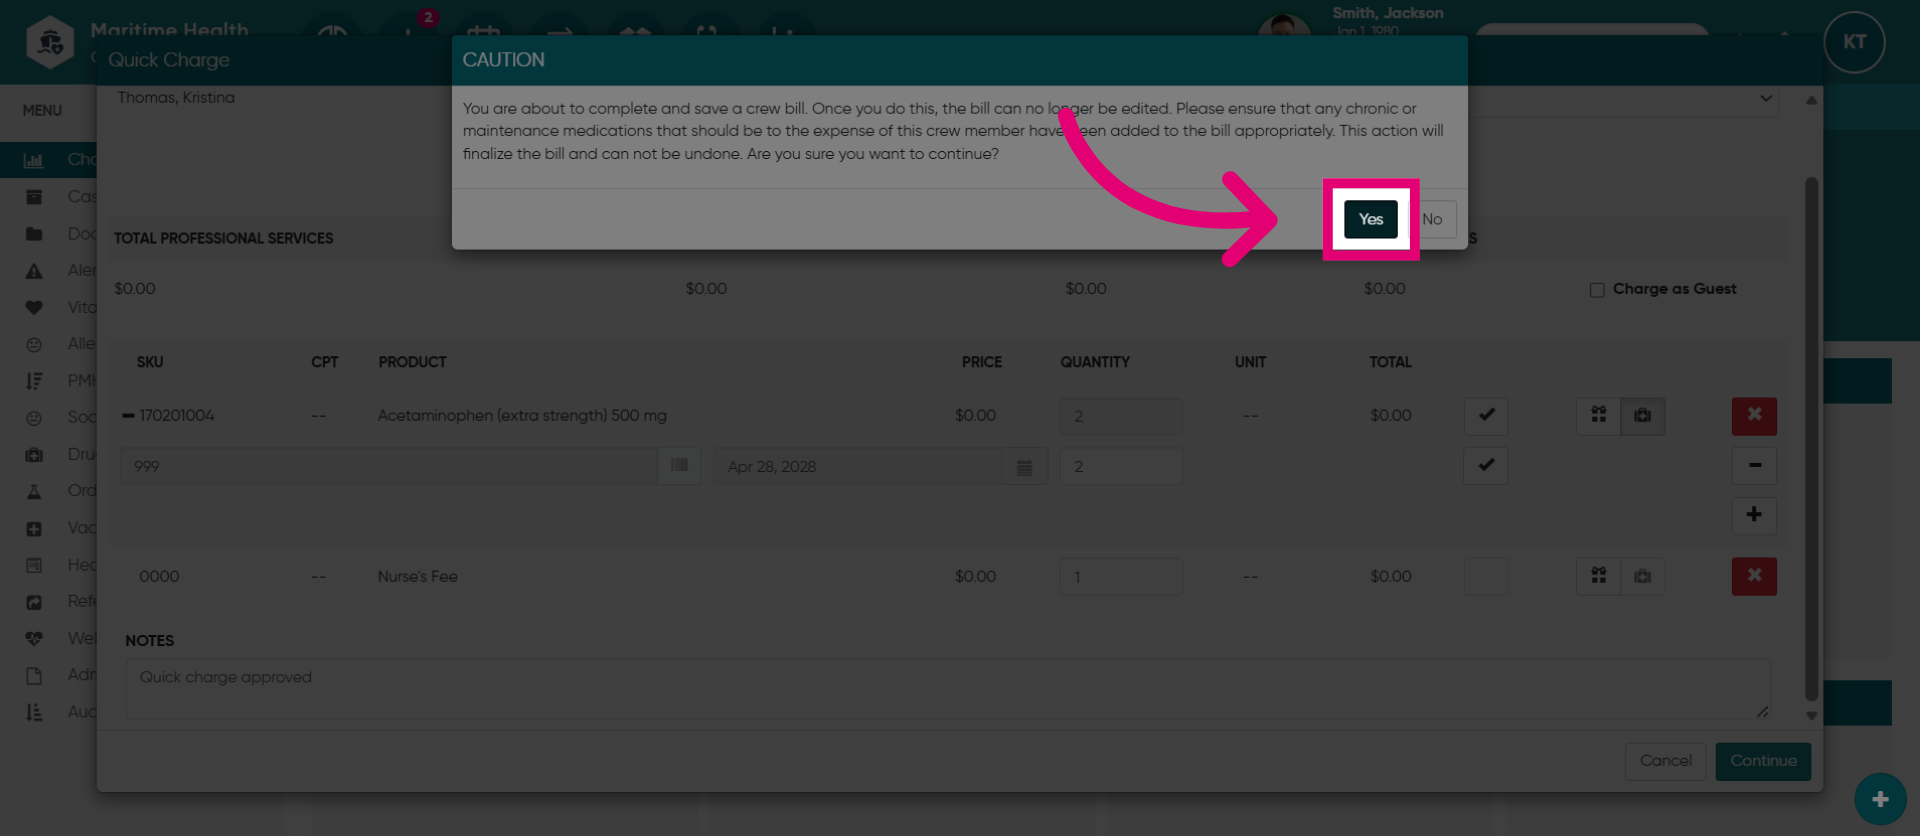Delete the Acetaminophen line with the red X
The width and height of the screenshot is (1920, 836).
(1754, 415)
